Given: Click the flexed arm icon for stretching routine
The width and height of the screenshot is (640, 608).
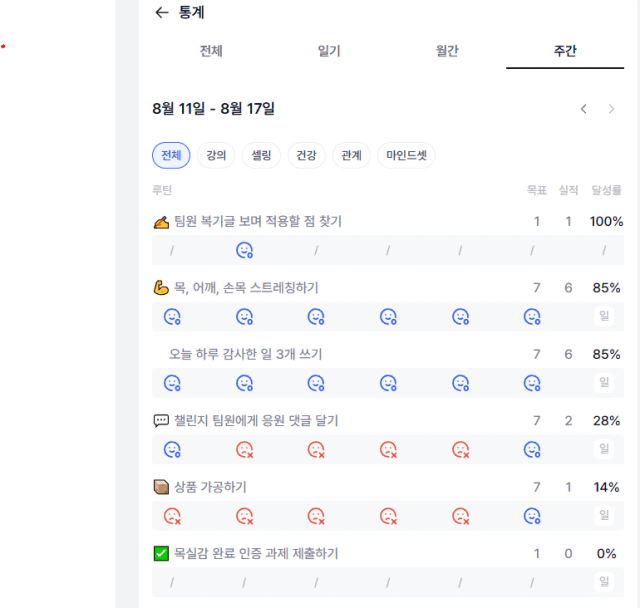Looking at the screenshot, I should 161,288.
